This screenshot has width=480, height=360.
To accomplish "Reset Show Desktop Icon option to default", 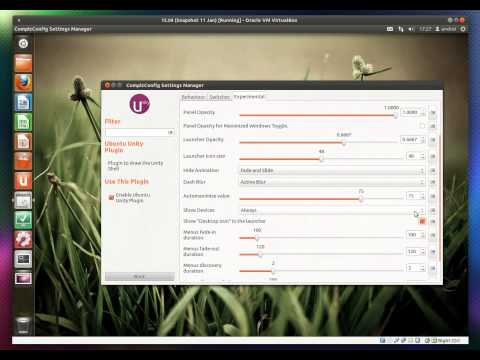I will click(433, 222).
